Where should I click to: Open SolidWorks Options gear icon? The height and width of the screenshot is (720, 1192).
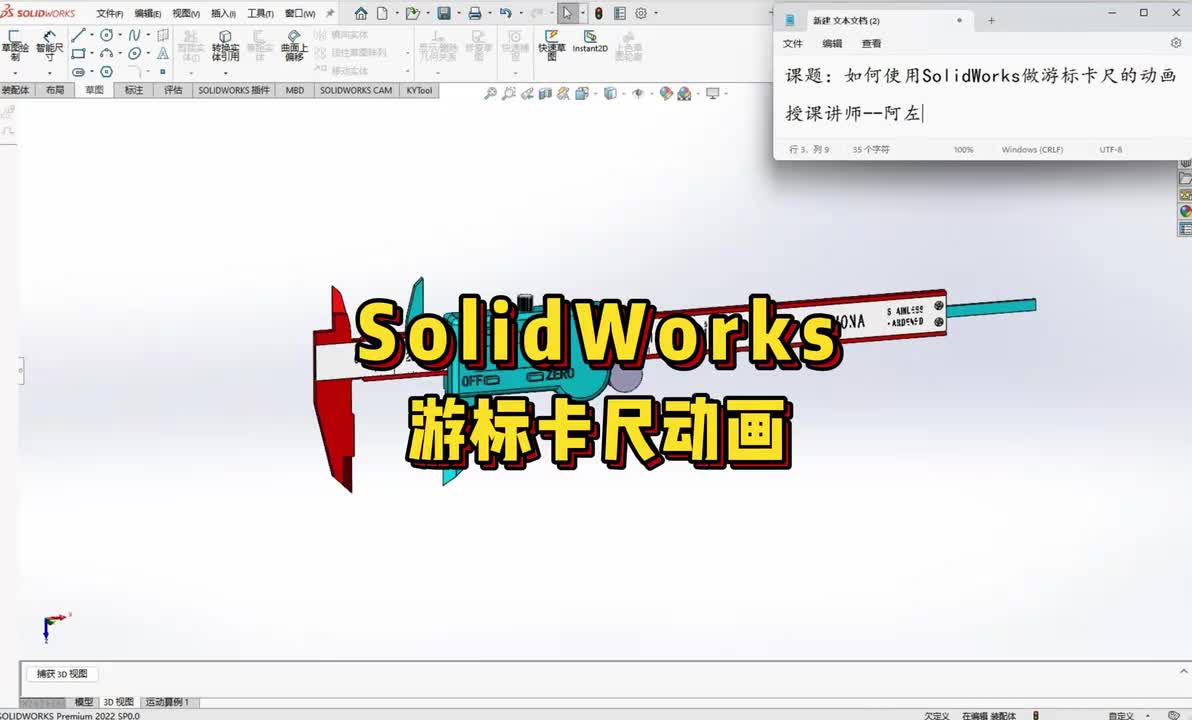coord(641,13)
